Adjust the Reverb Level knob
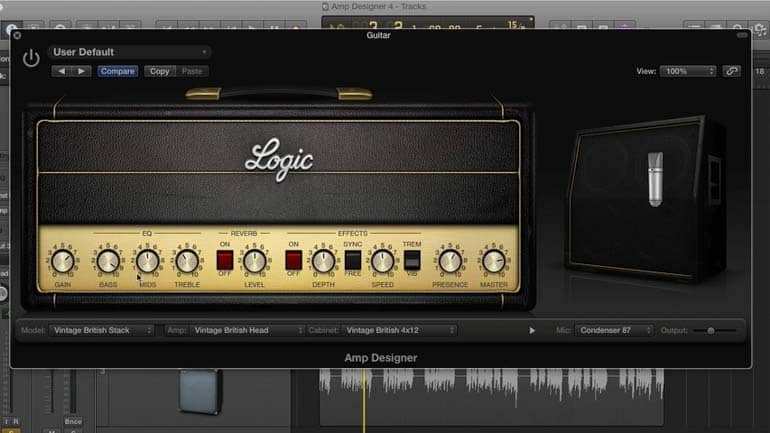The height and width of the screenshot is (433, 770). [254, 261]
